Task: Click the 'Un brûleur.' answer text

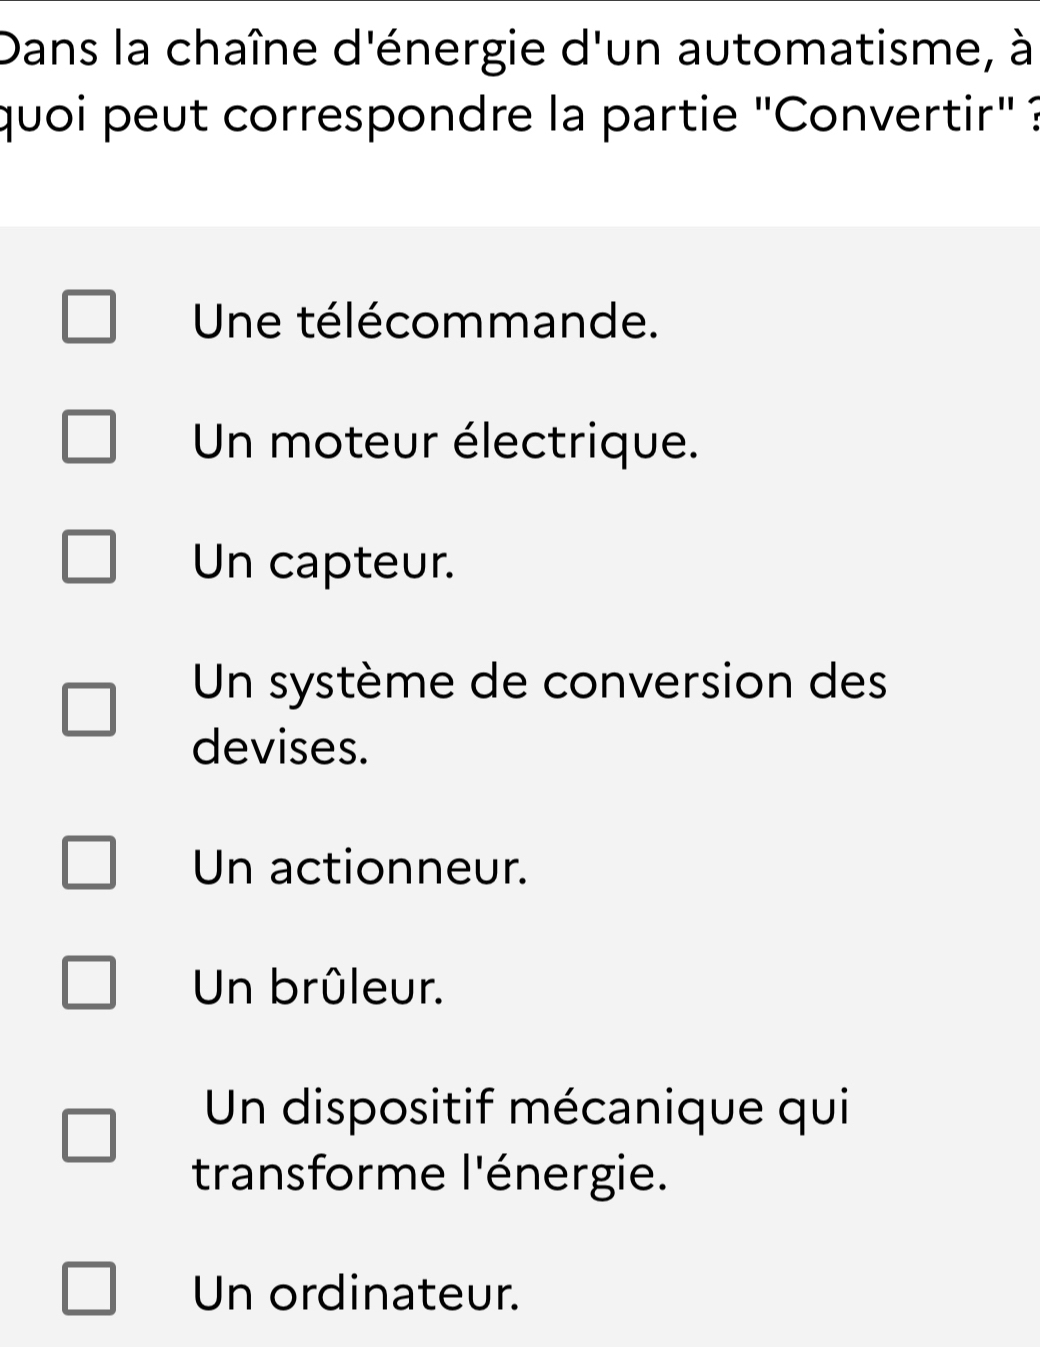Action: (x=318, y=987)
